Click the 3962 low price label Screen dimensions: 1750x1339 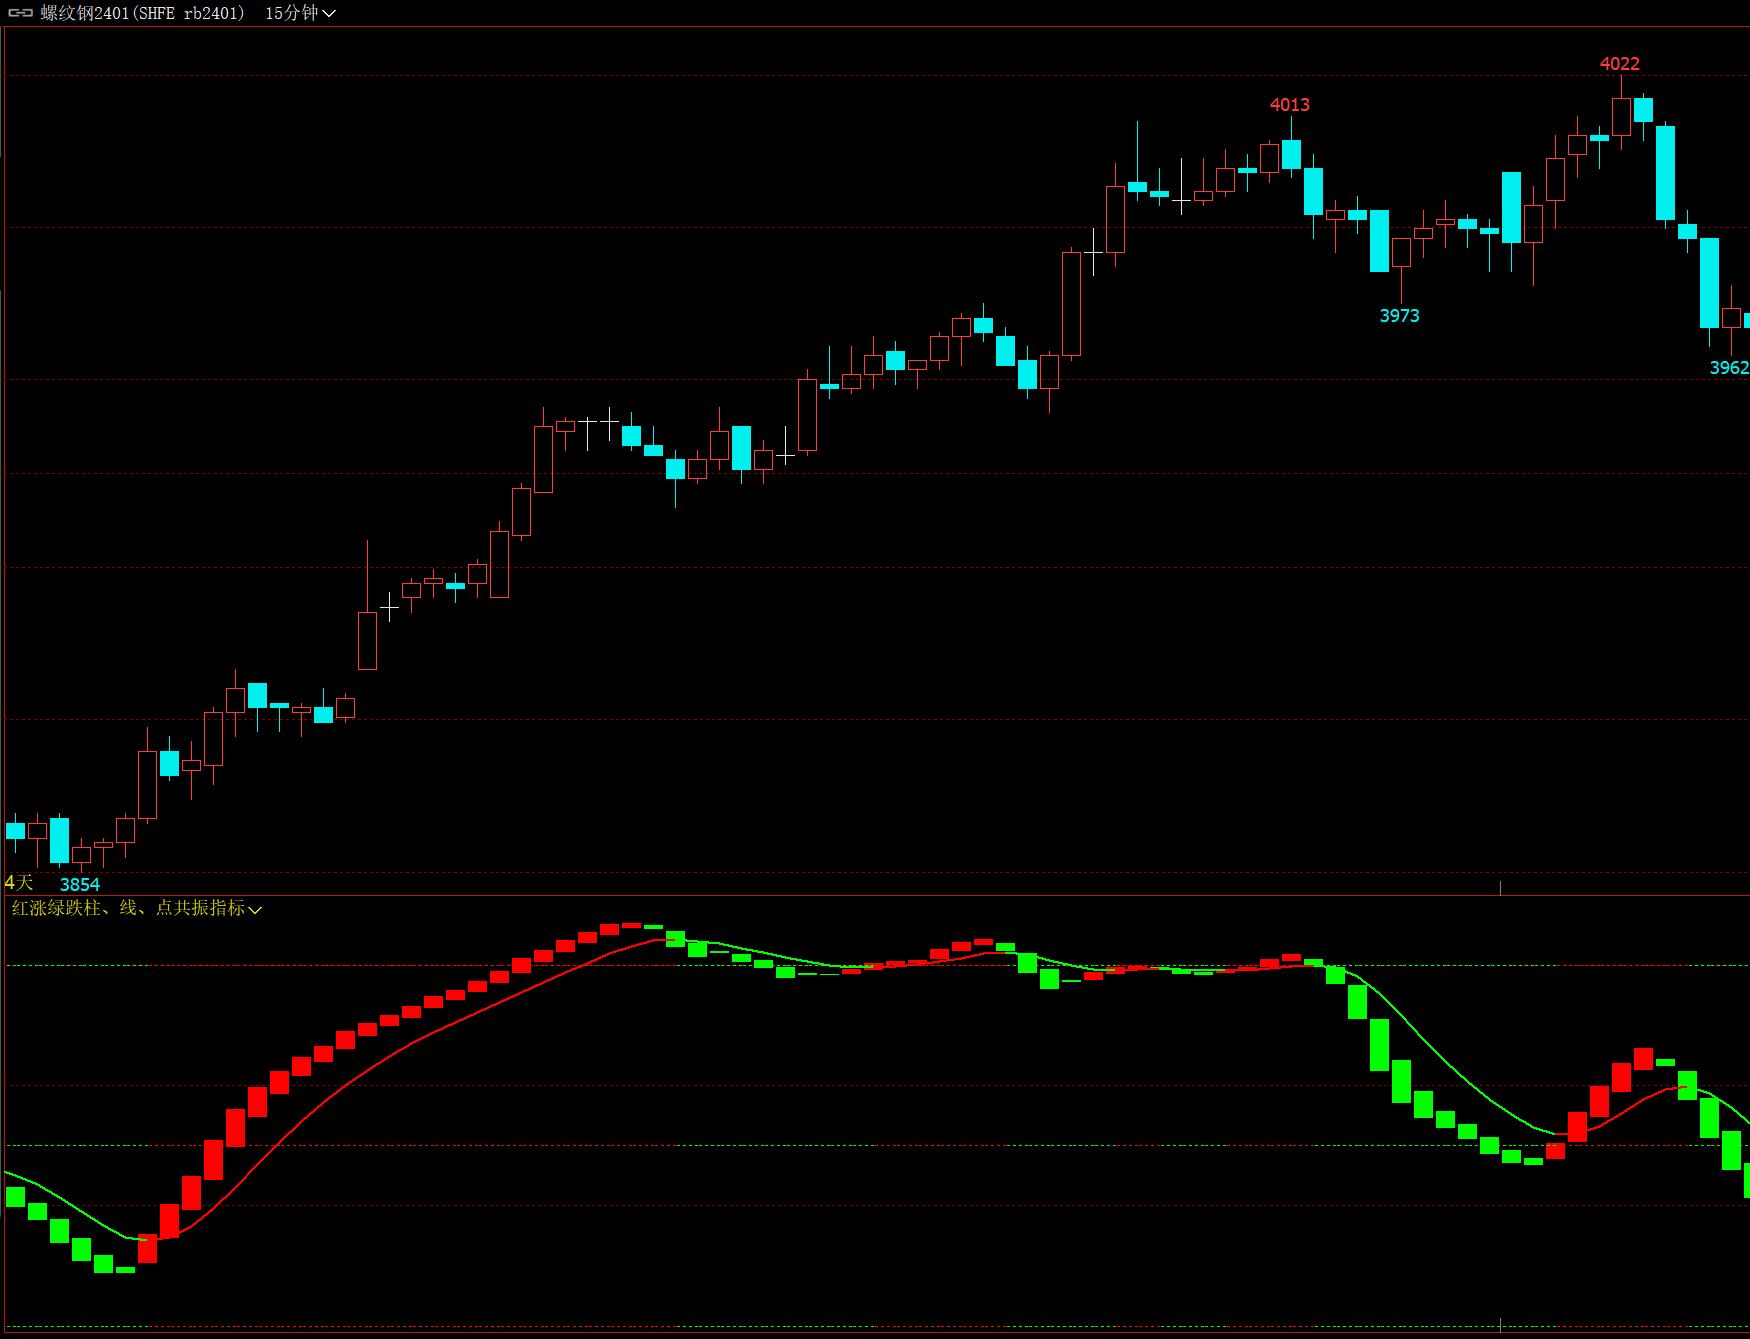point(1729,367)
